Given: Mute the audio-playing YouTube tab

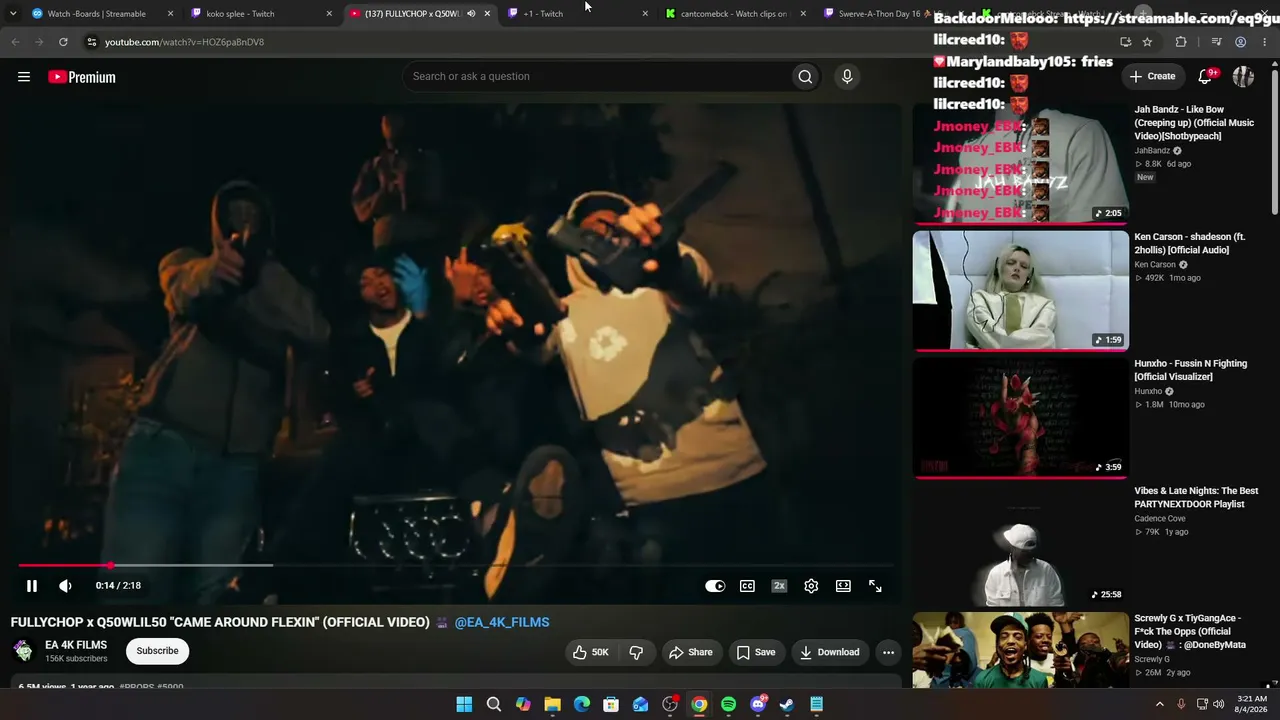Looking at the screenshot, I should pos(471,14).
